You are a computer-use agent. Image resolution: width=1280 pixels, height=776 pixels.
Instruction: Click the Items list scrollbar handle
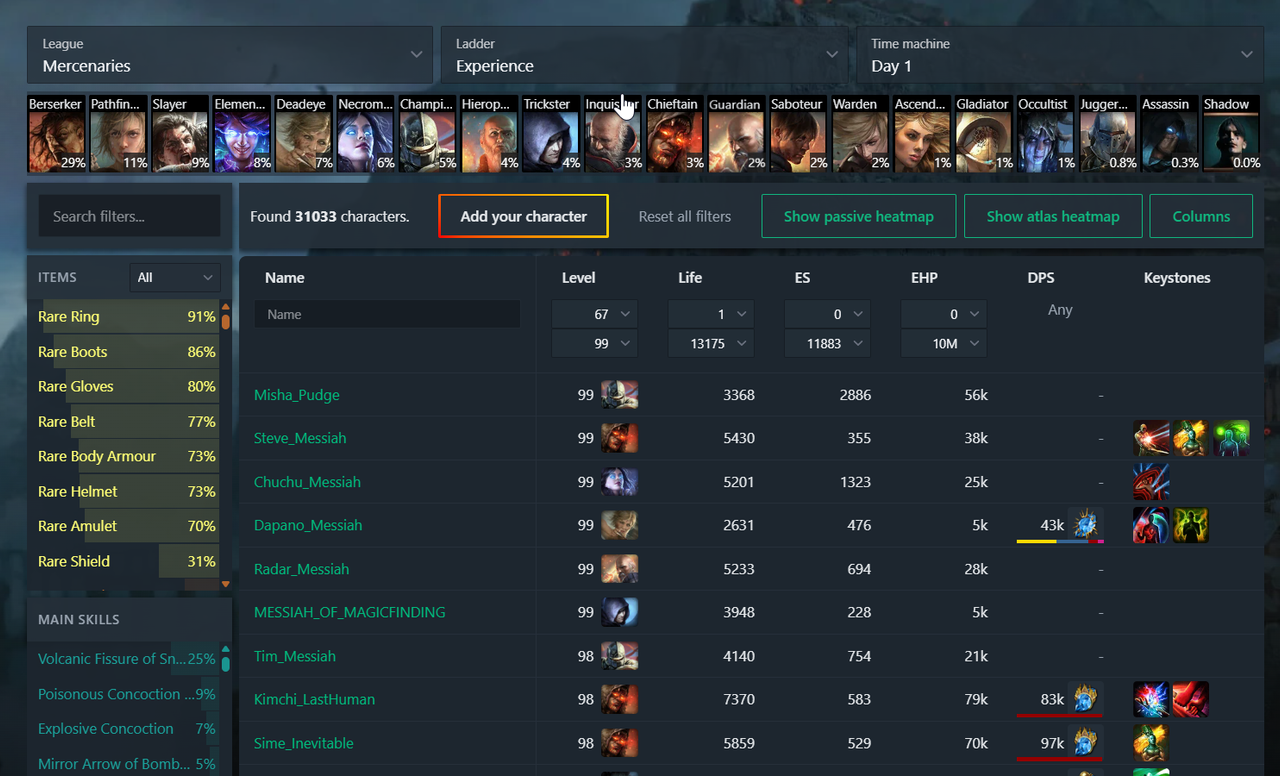coord(226,319)
